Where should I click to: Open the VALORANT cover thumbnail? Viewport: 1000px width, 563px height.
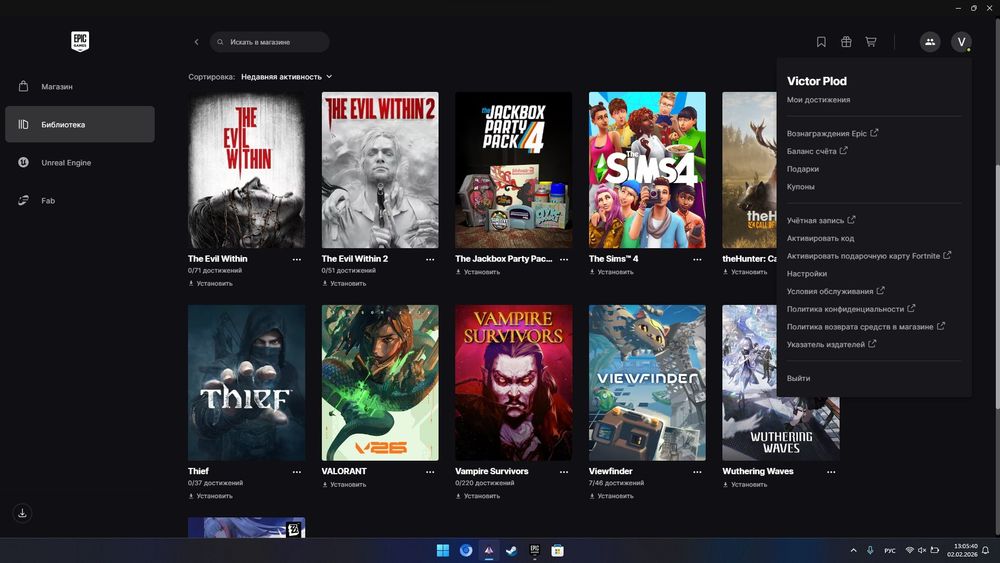380,383
